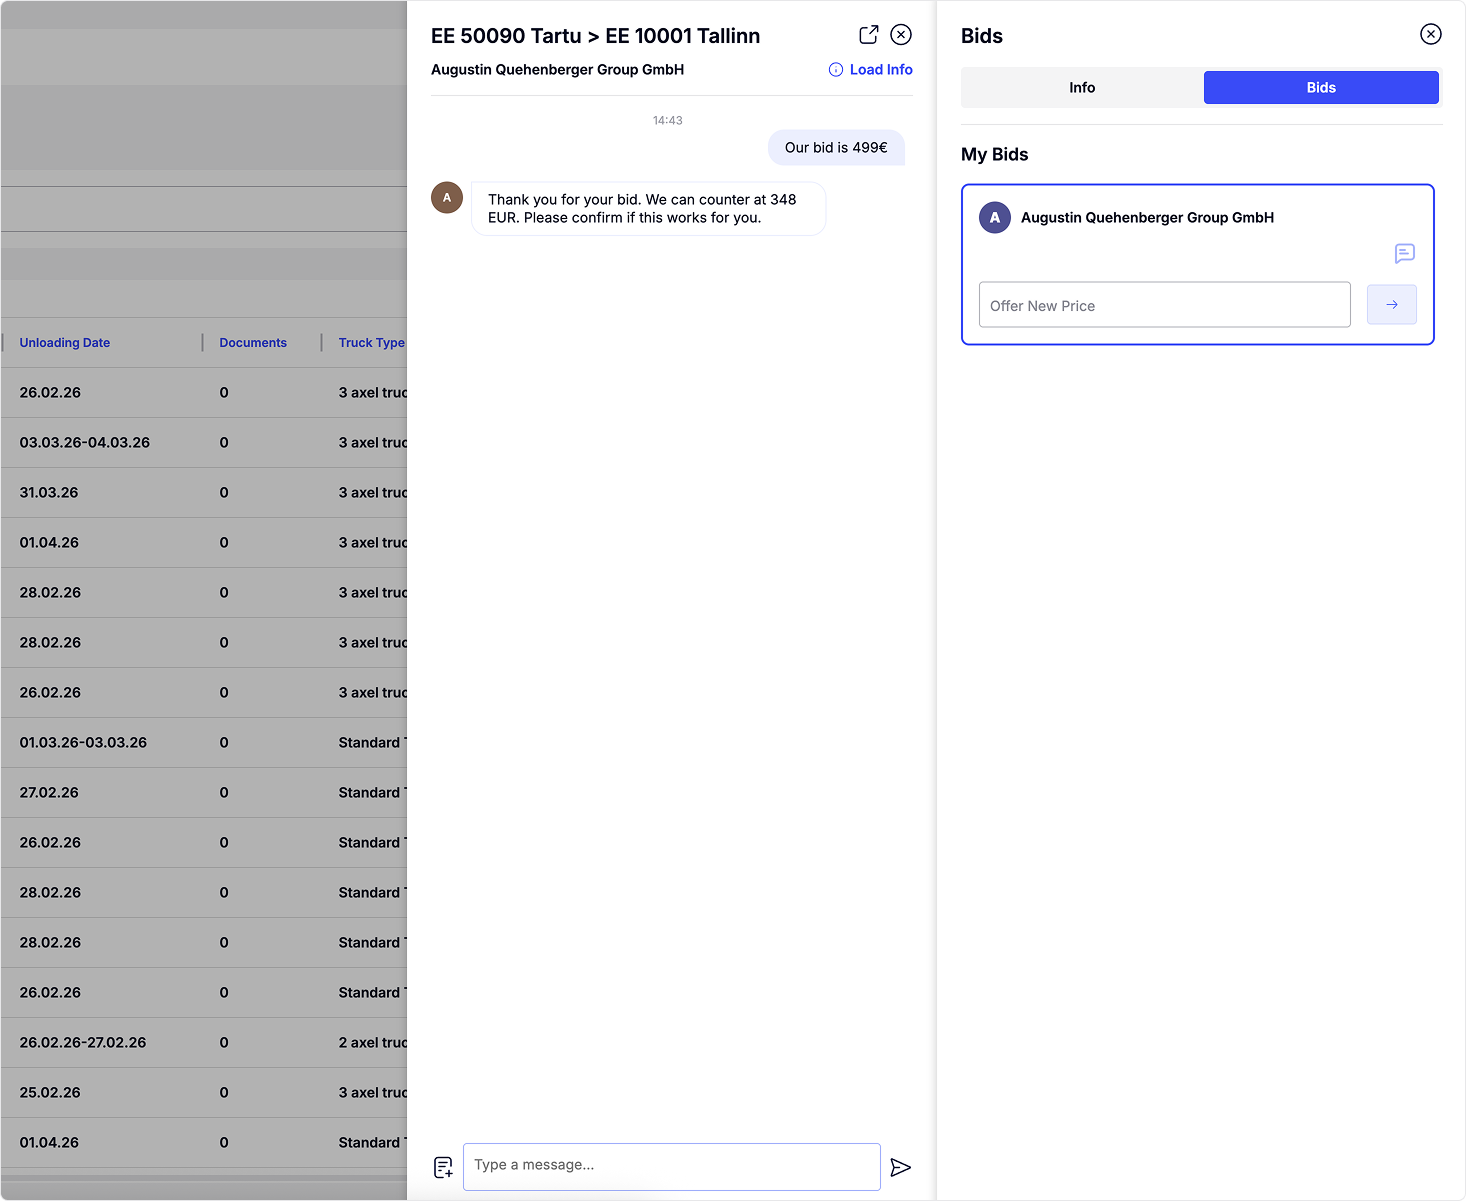Sort by Documents column header
Image resolution: width=1466 pixels, height=1201 pixels.
tap(253, 343)
